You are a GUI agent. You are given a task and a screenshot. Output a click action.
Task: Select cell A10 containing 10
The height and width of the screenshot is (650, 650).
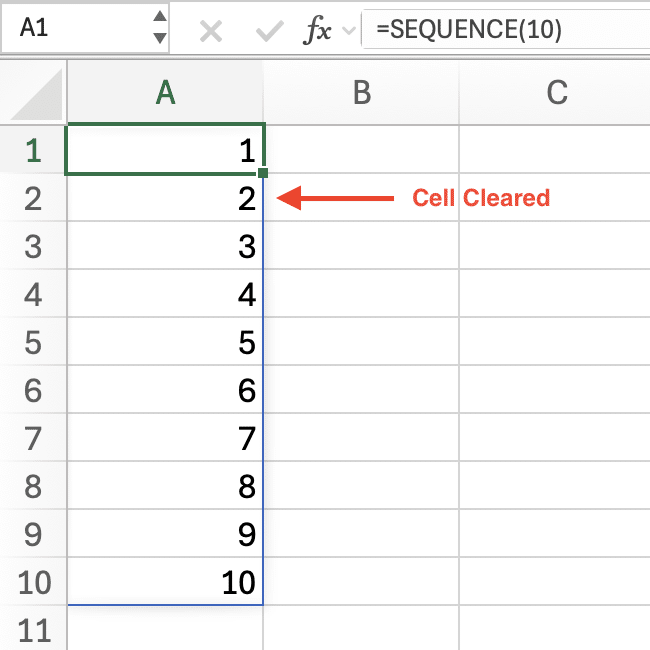click(165, 582)
